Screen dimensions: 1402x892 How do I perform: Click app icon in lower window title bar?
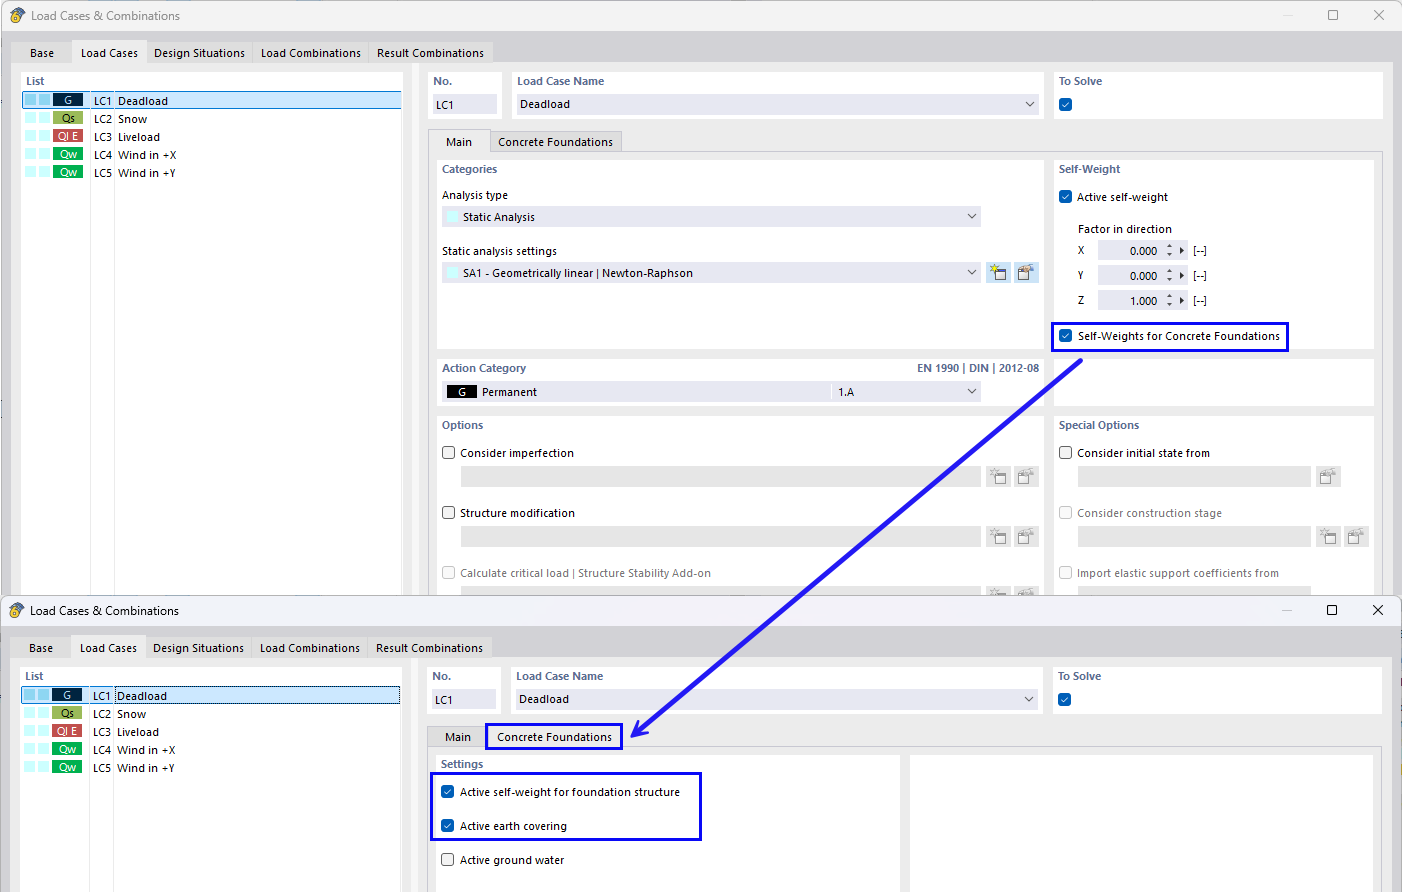(16, 610)
